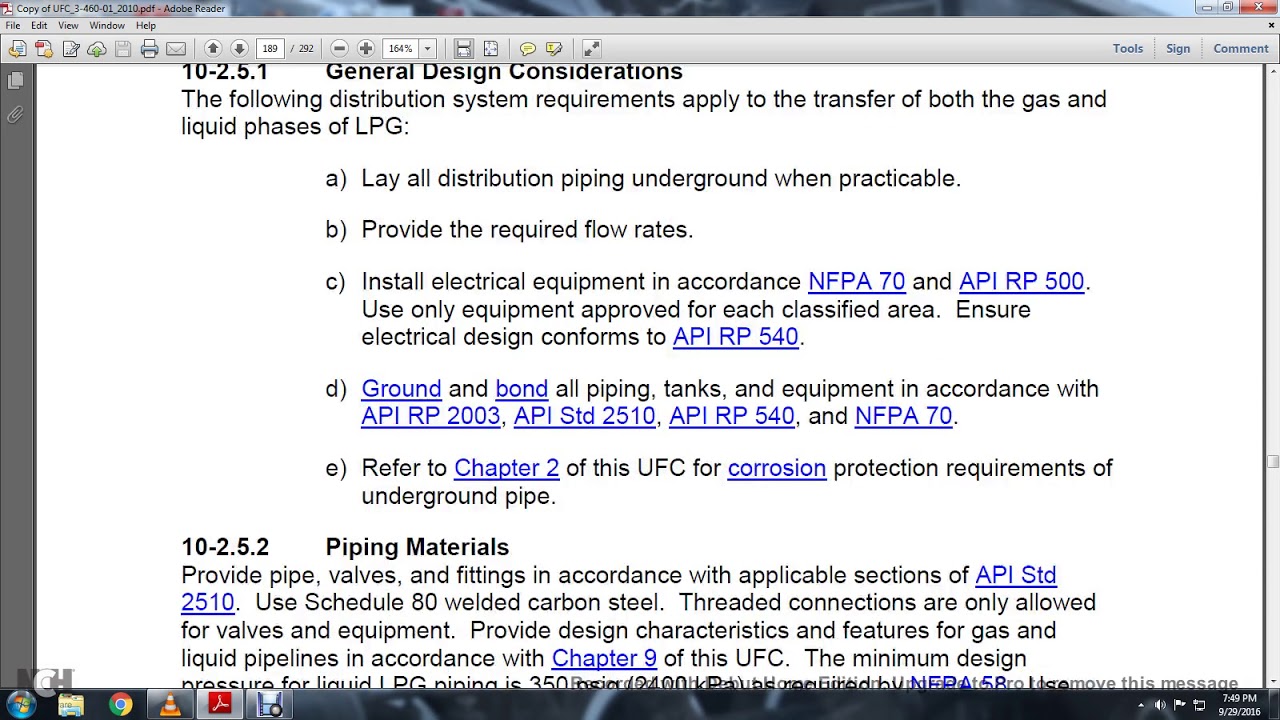
Task: Open the Comment pane
Action: 1241,48
